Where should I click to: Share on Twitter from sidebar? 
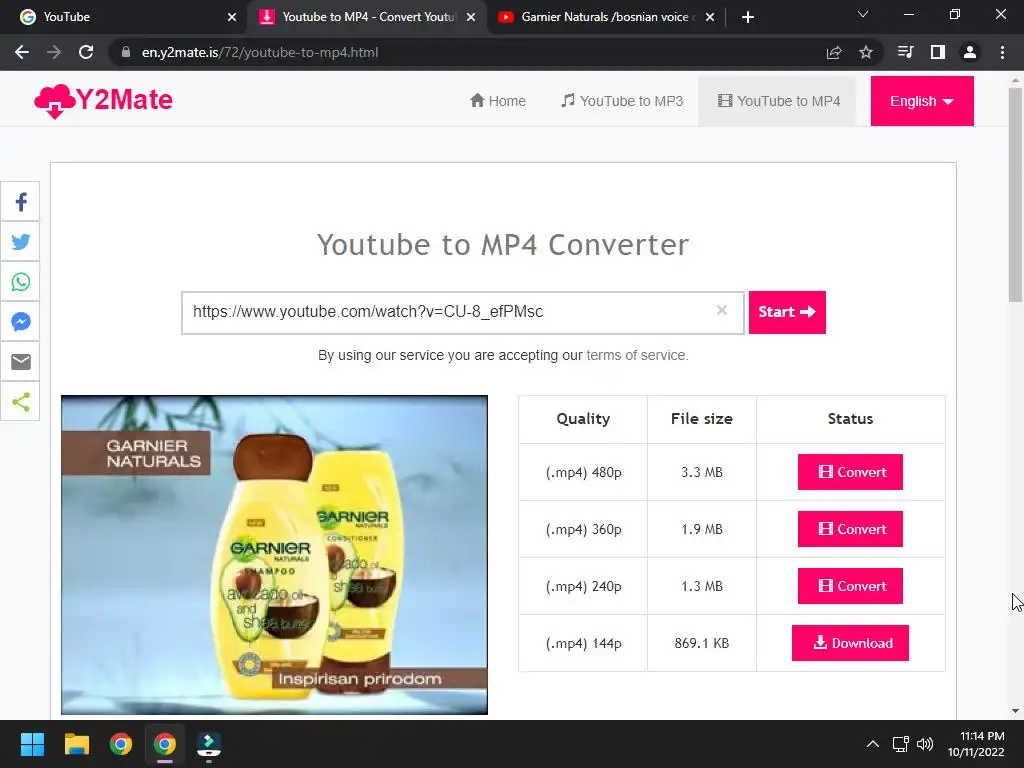click(20, 242)
